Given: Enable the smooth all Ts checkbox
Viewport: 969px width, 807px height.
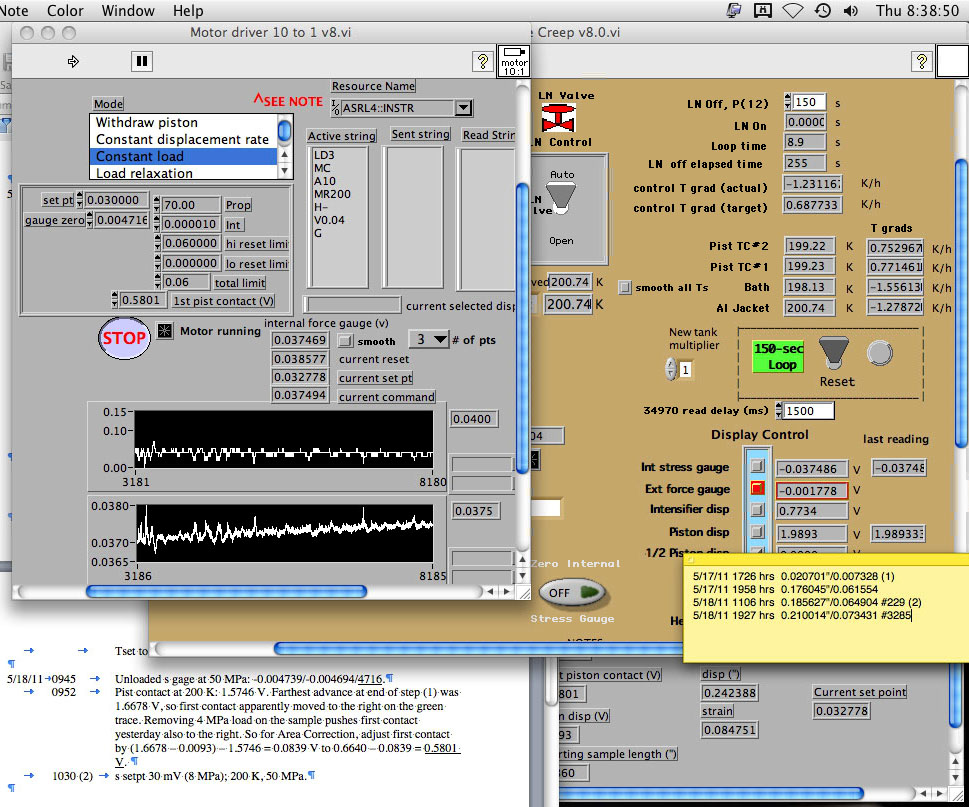Looking at the screenshot, I should click(625, 287).
